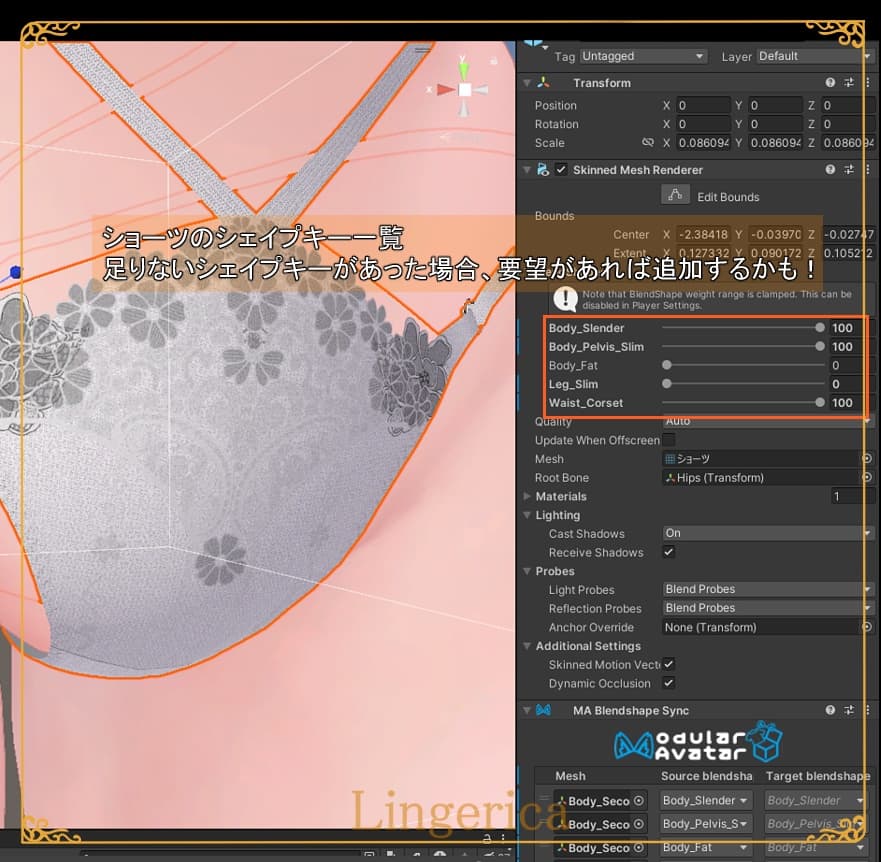Open Skinned Mesh Renderer kebab menu

tap(866, 170)
